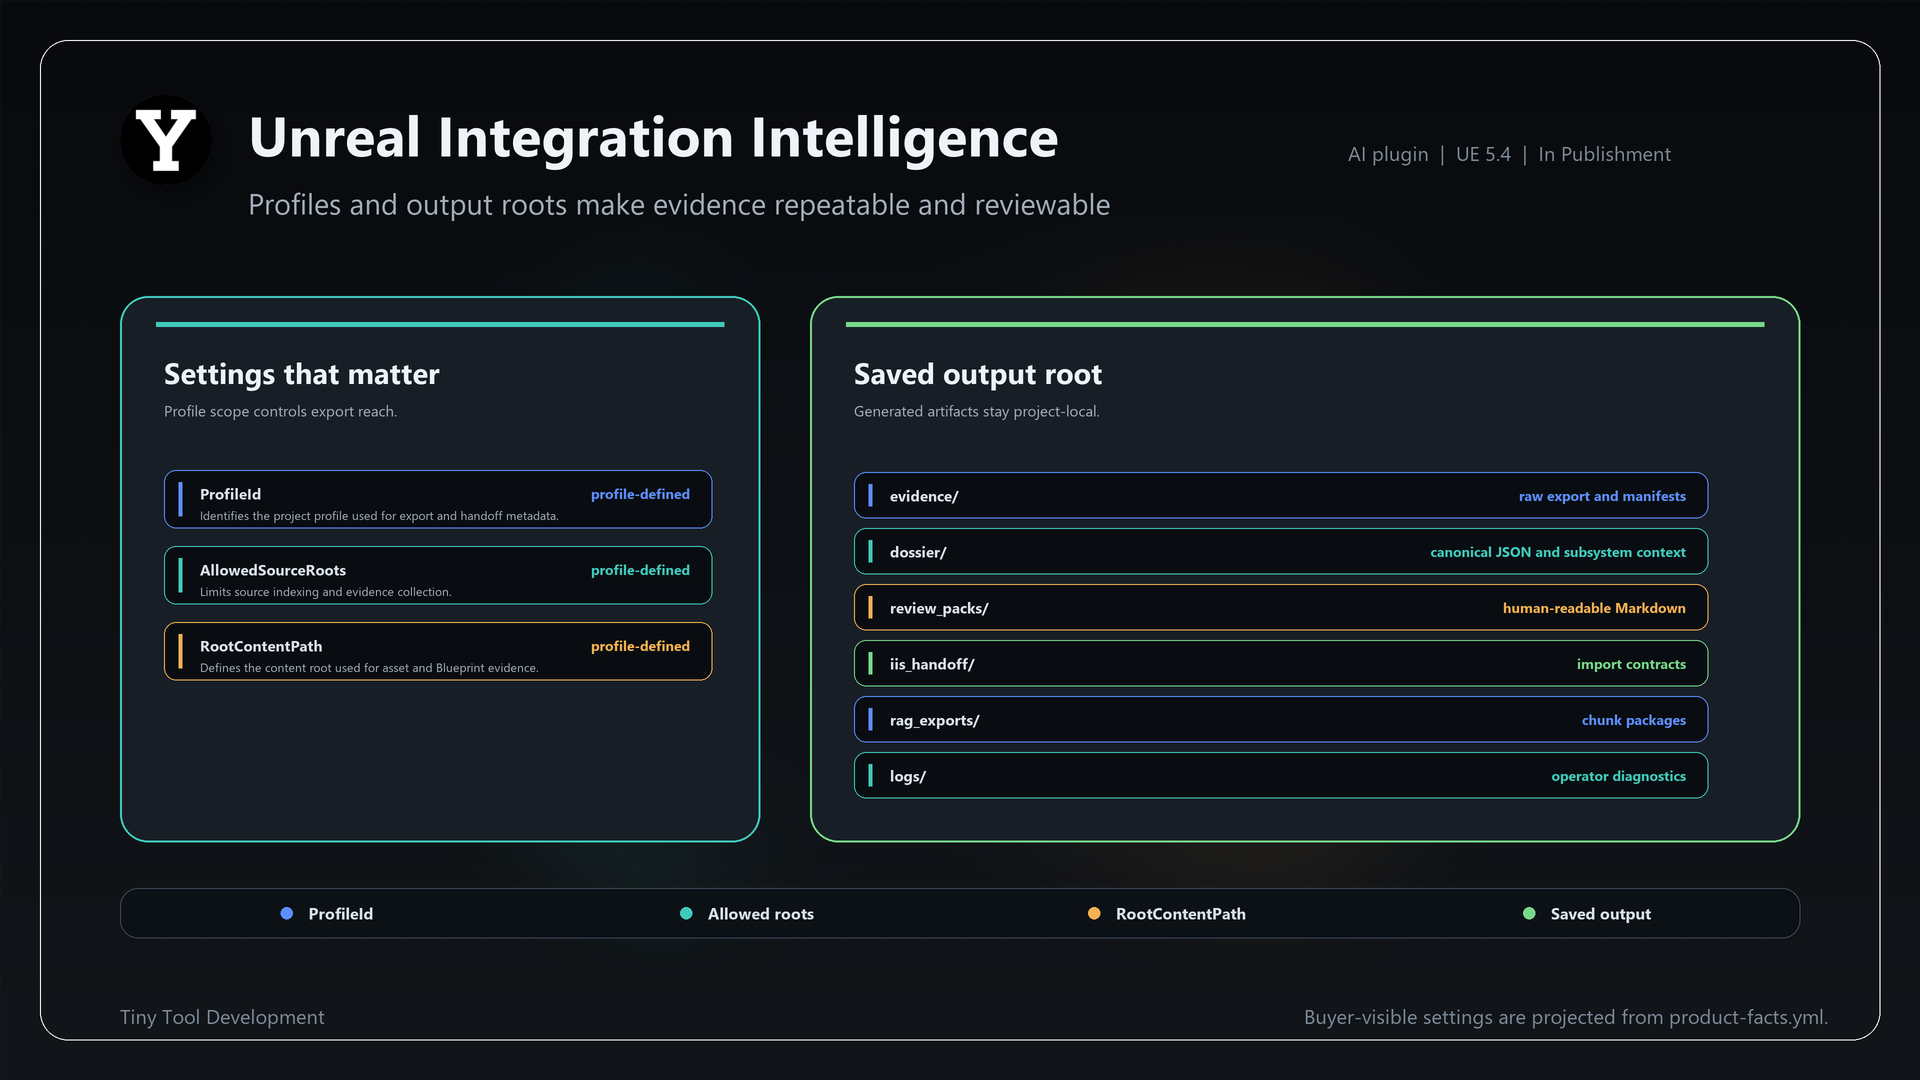Select the rag_exports/ folder row
Viewport: 1920px width, 1080px height.
tap(1281, 719)
